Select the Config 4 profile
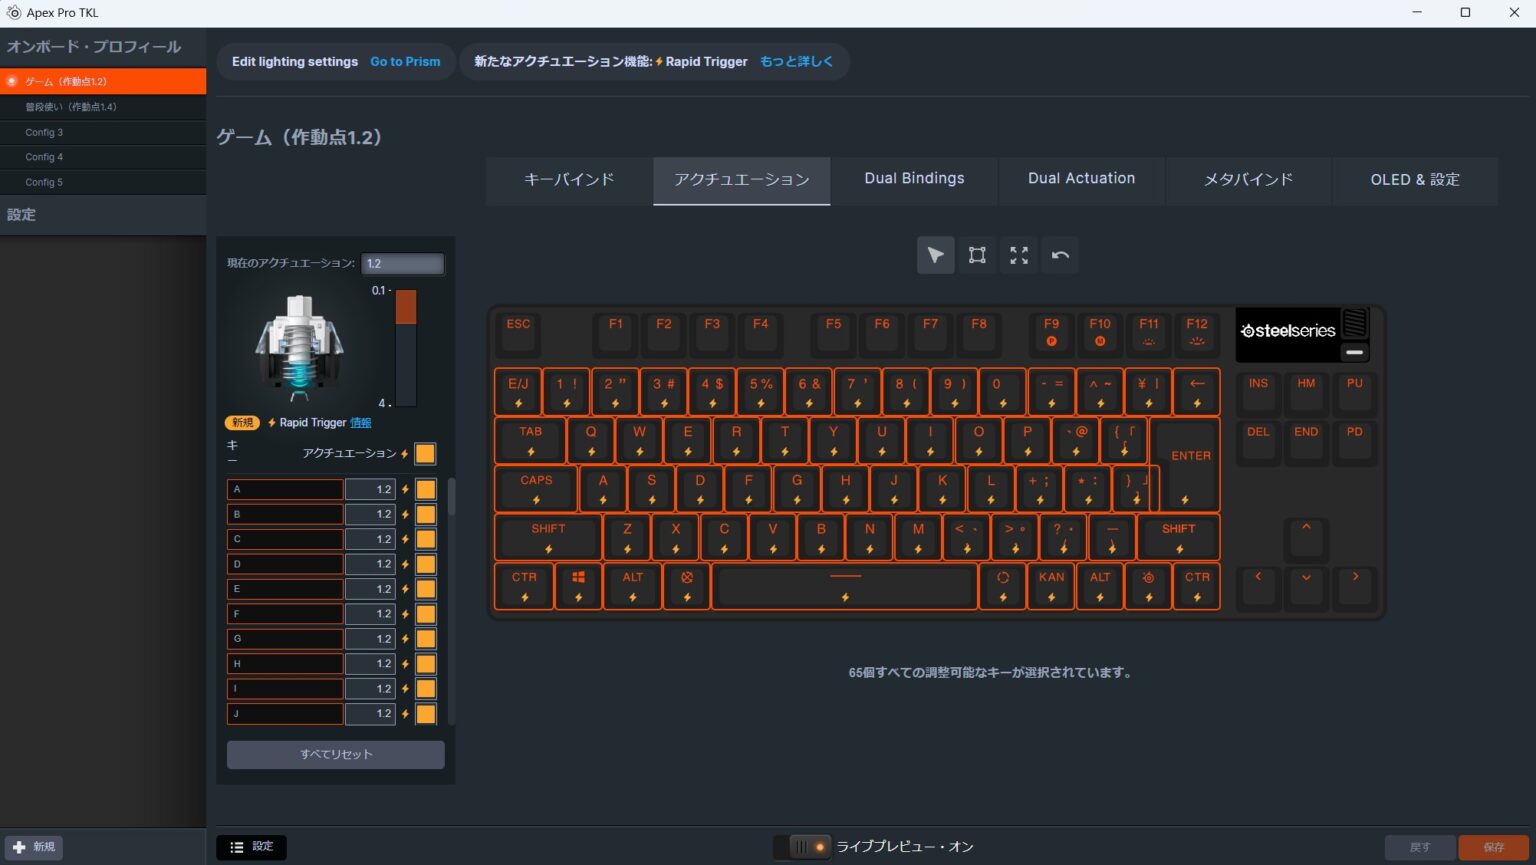This screenshot has height=865, width=1536. (103, 157)
